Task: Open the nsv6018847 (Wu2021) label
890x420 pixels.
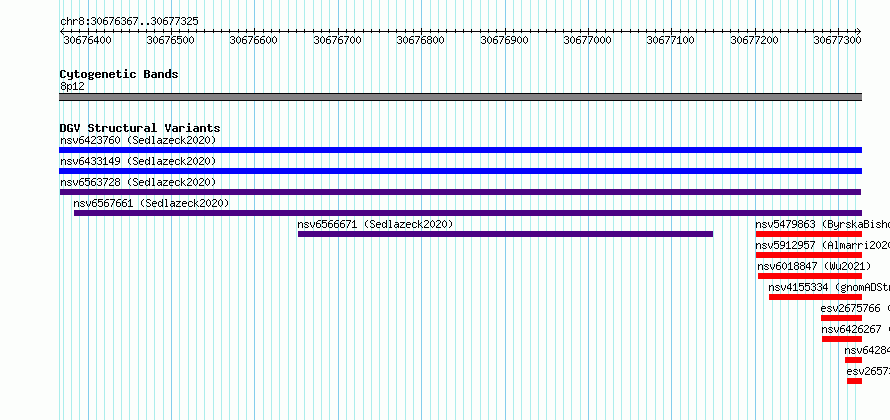Action: 814,266
